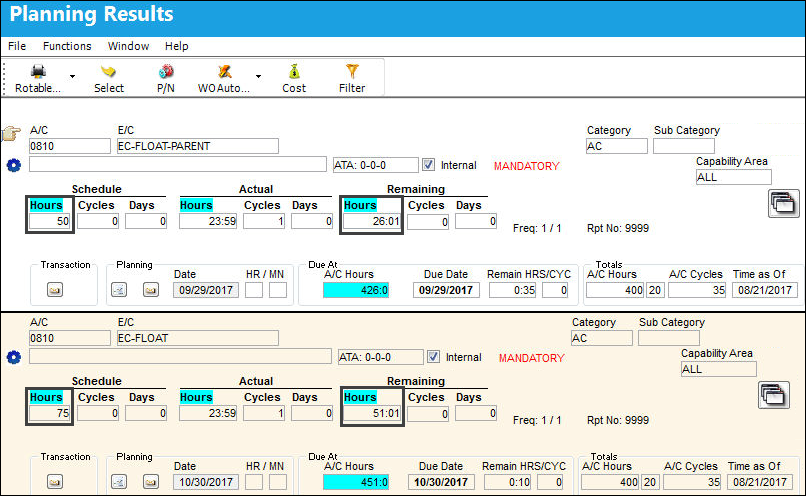Screen dimensions: 806x496
Task: Click the pointing hand record selector icon
Action: click(x=11, y=134)
